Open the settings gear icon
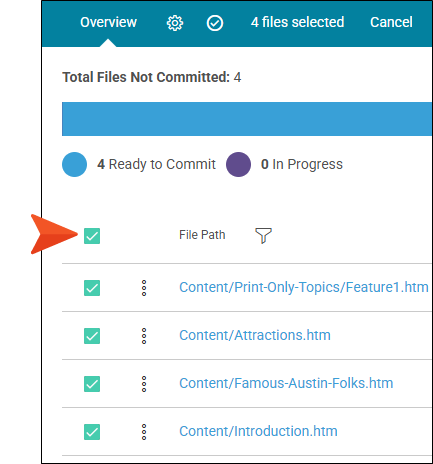Image resolution: width=433 pixels, height=464 pixels. pos(175,23)
